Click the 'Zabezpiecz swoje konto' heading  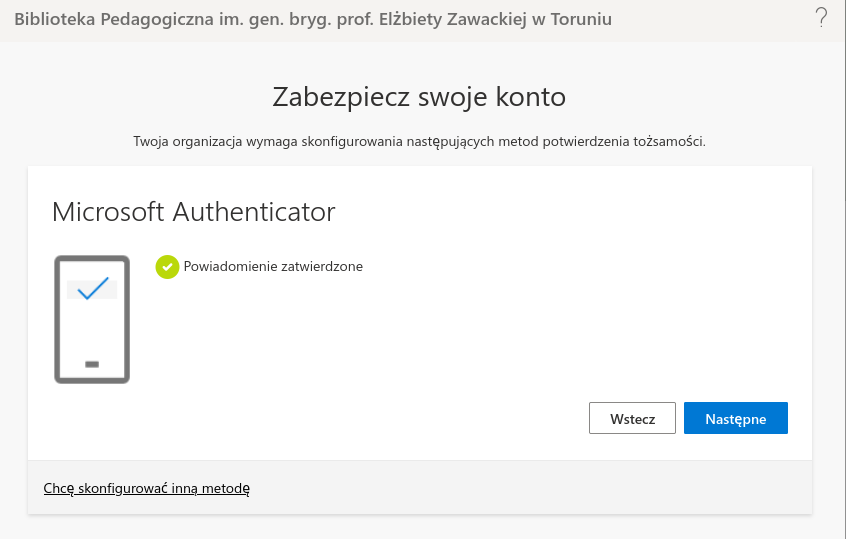coord(419,97)
